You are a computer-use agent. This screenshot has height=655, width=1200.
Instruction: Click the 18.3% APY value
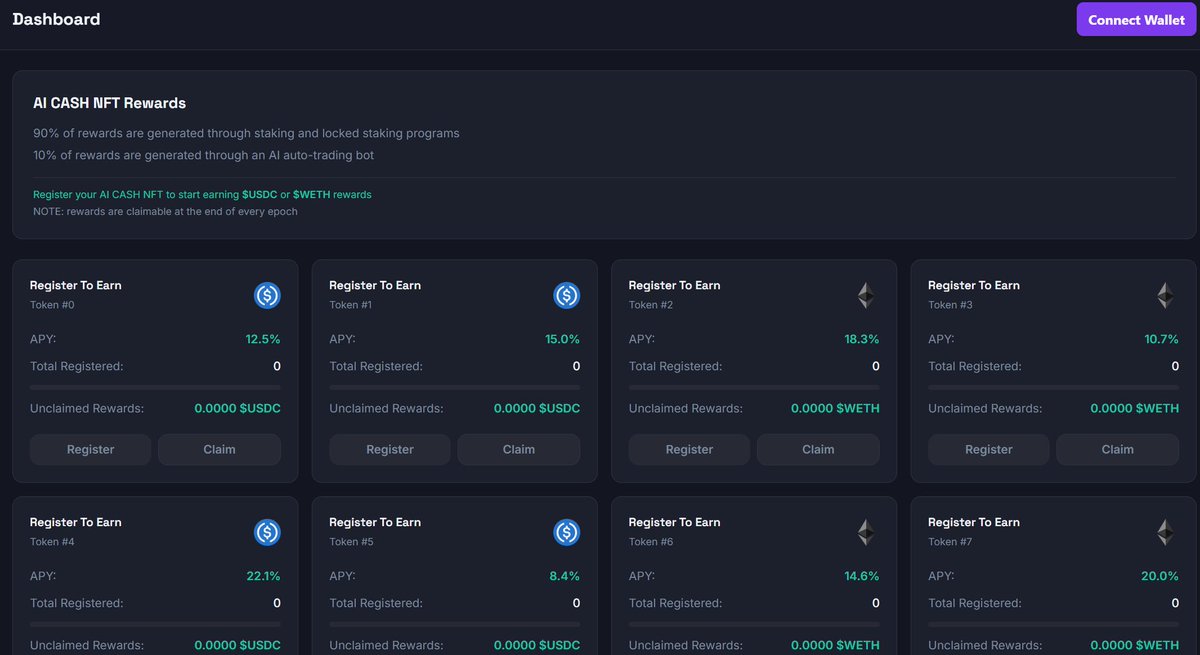tap(862, 339)
